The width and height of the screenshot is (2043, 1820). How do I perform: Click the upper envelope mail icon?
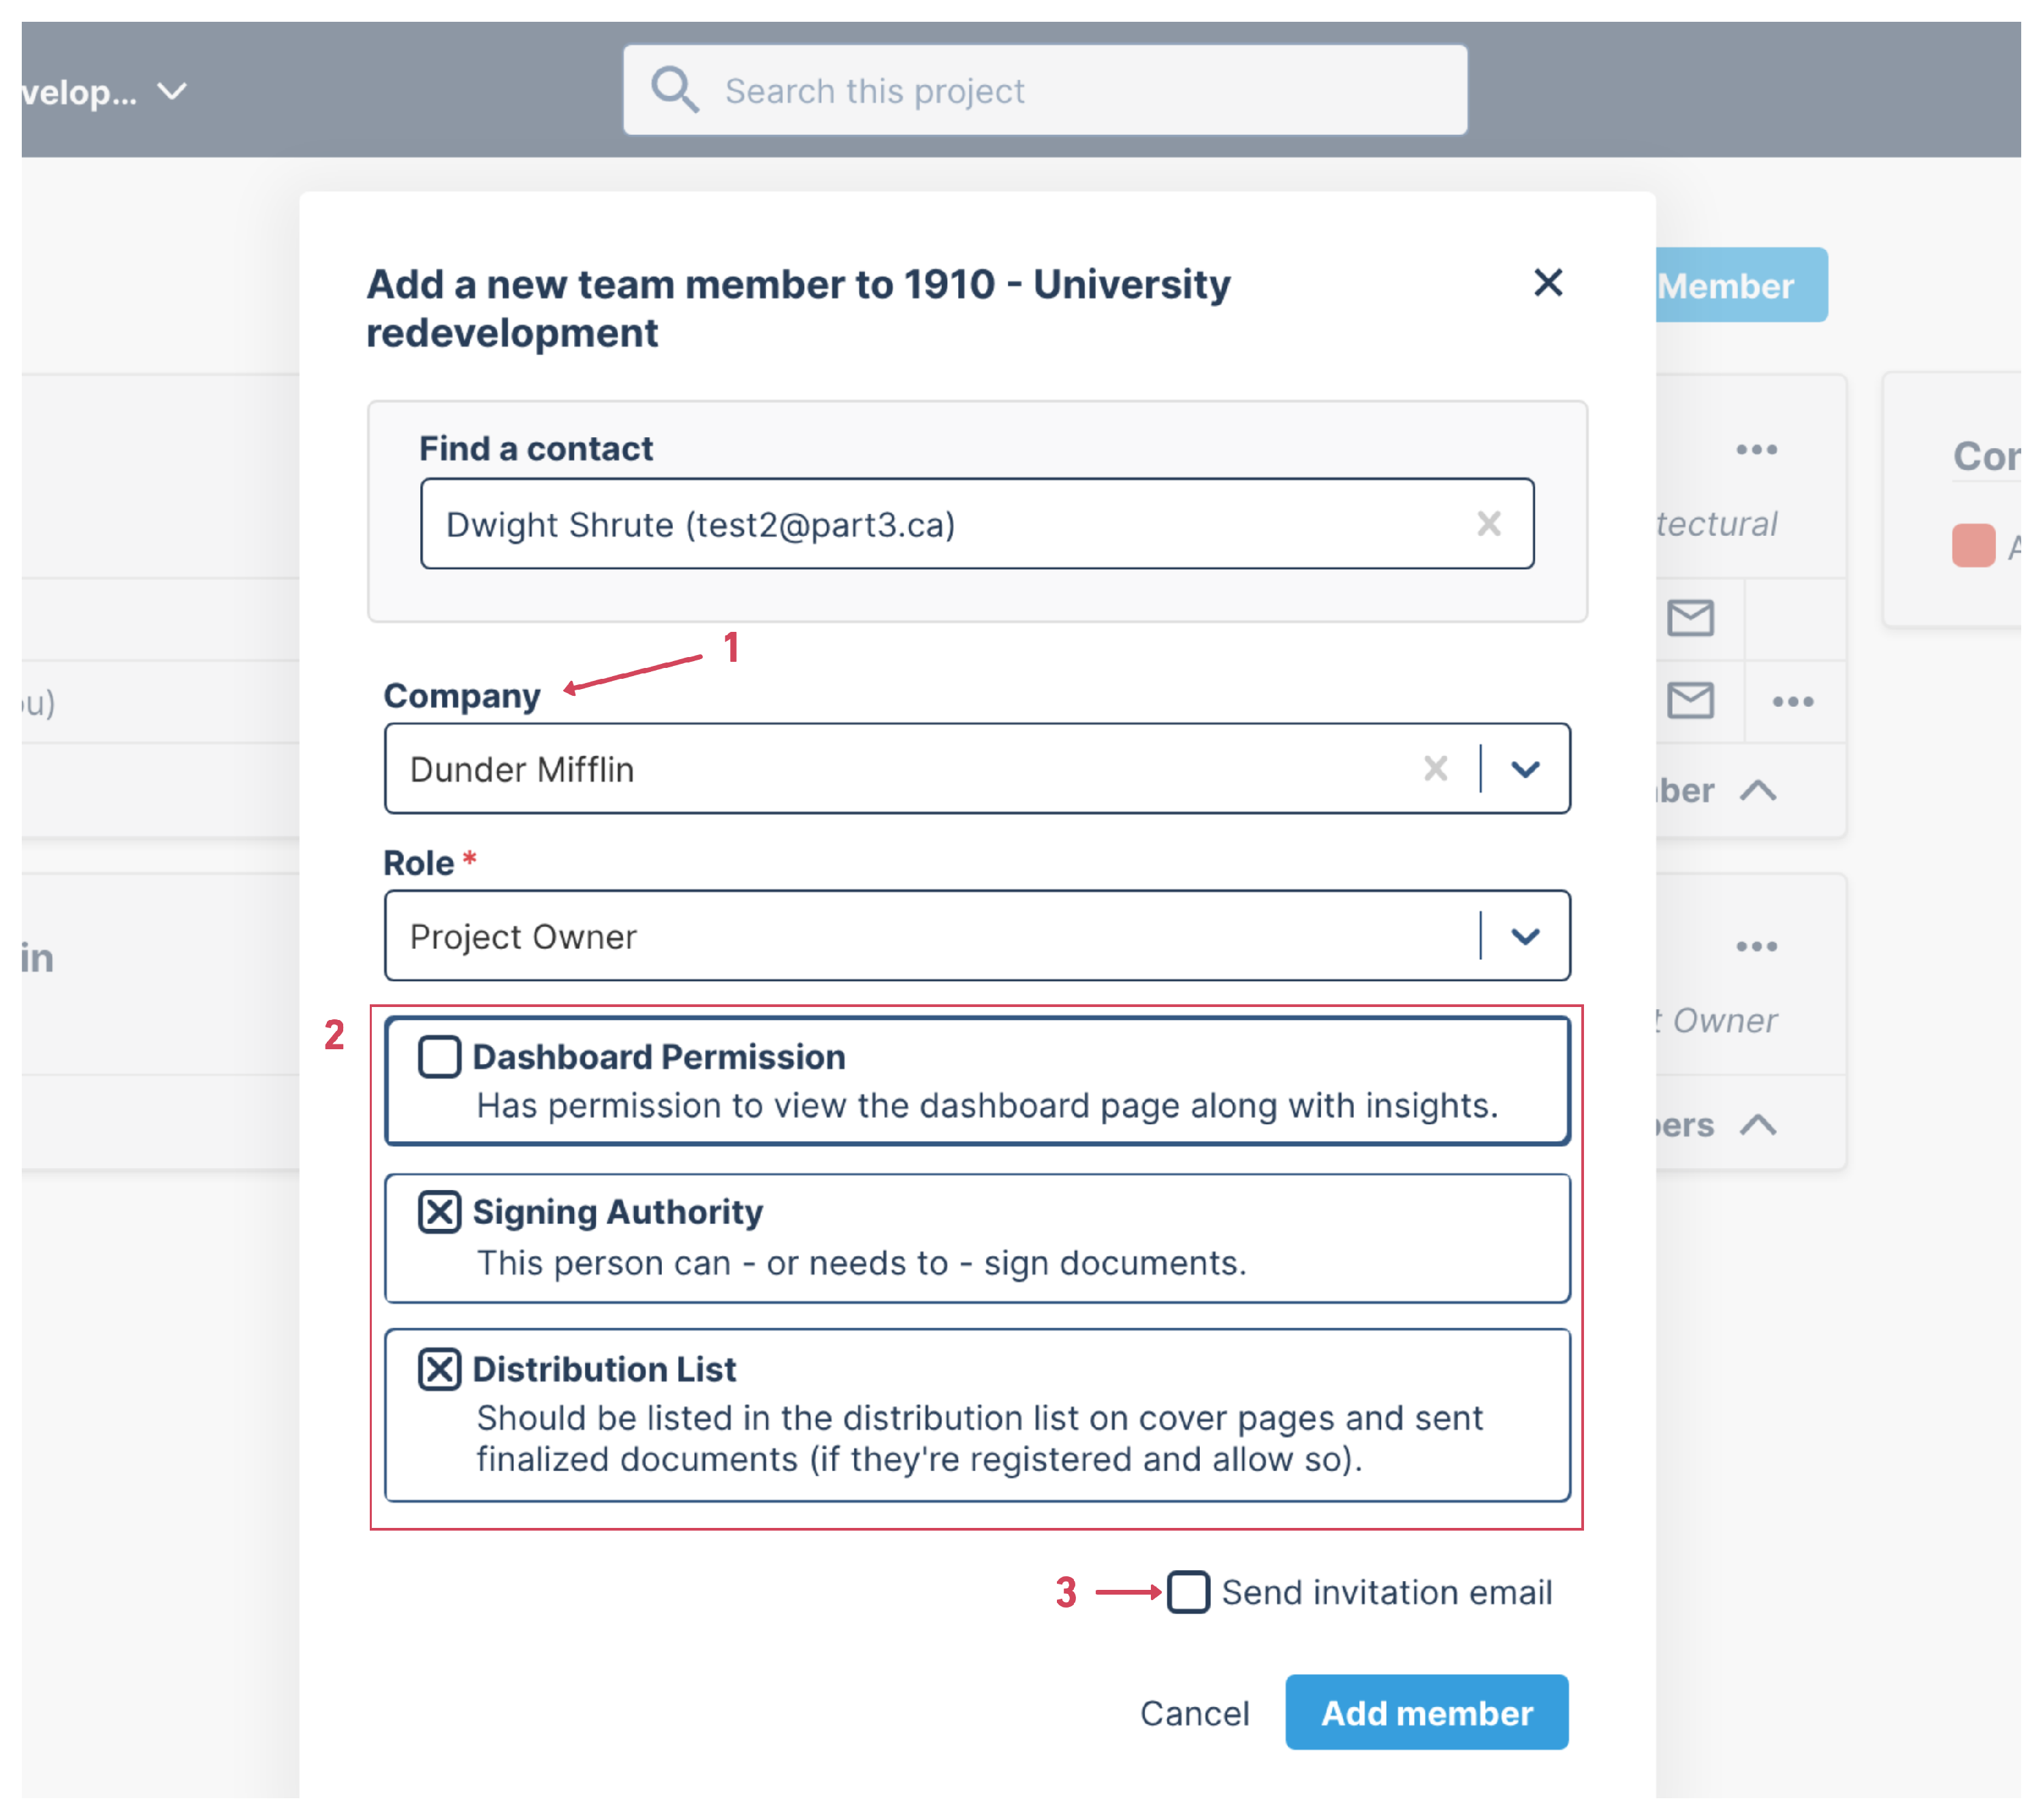tap(1690, 617)
